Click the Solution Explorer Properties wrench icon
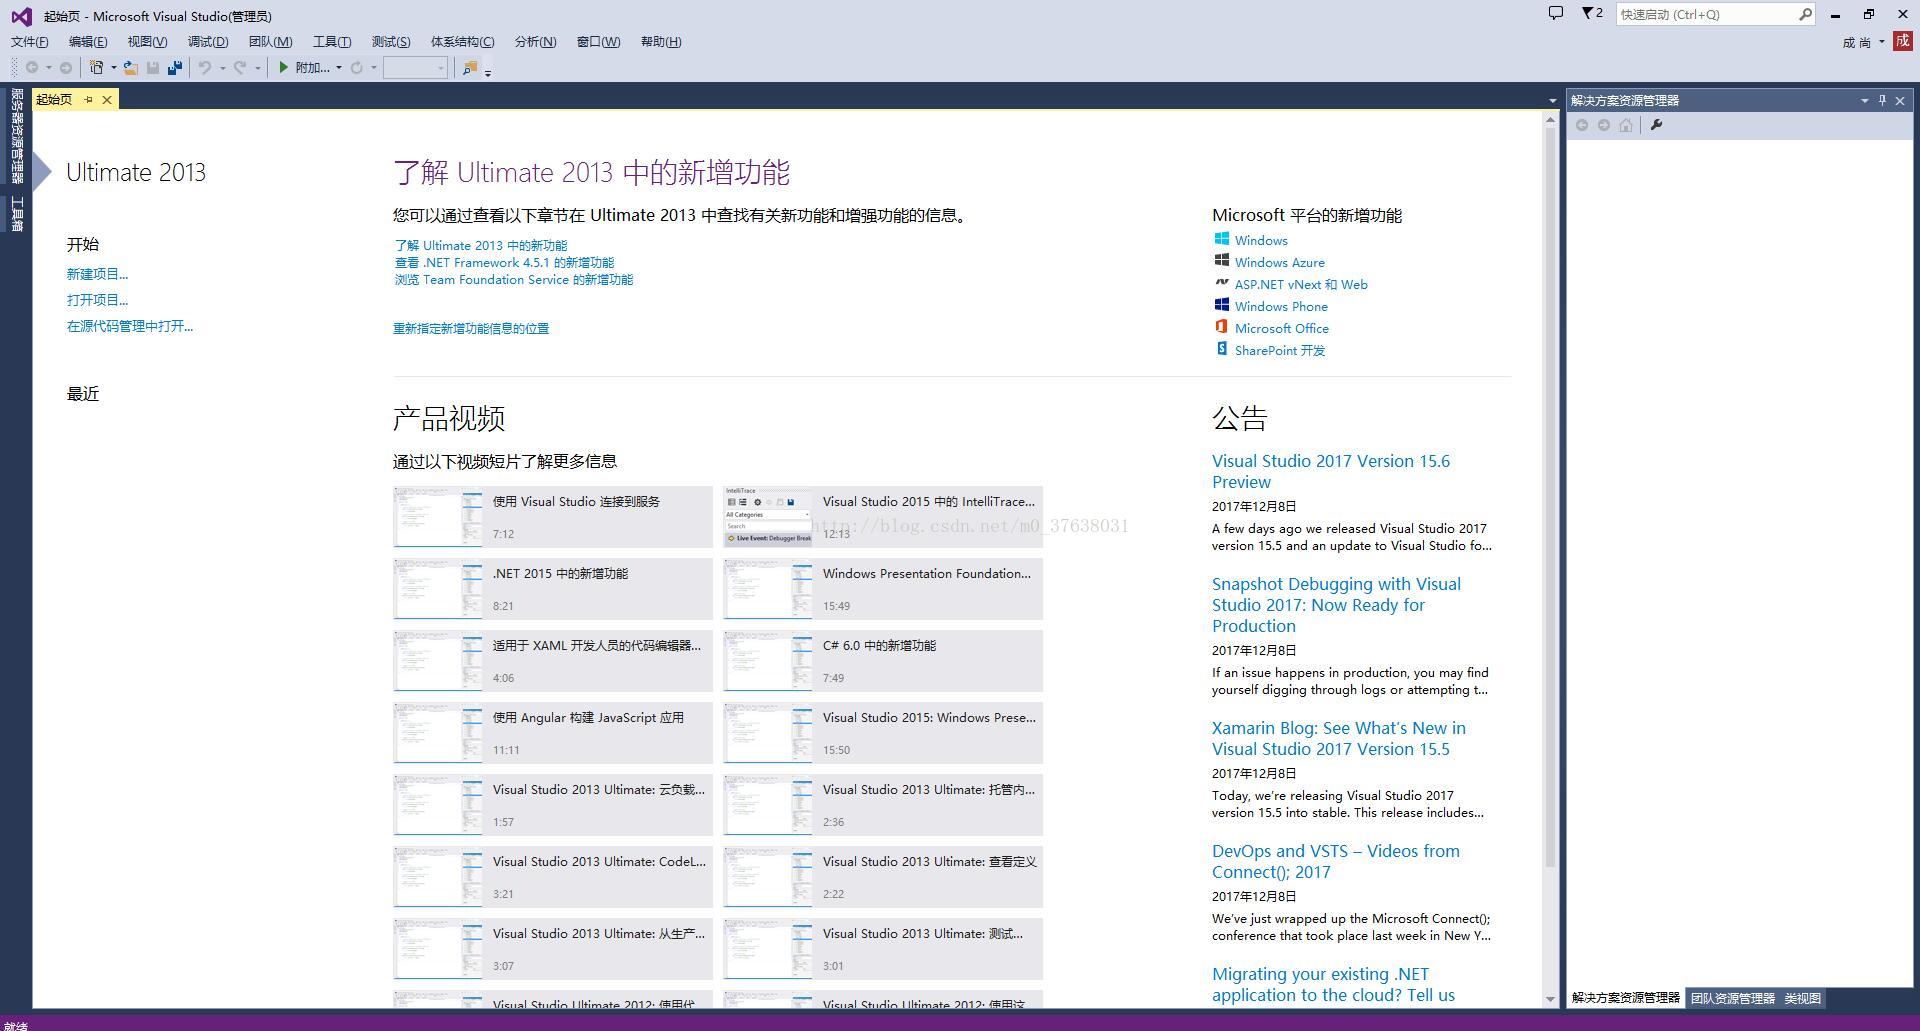Viewport: 1920px width, 1031px height. click(1656, 125)
